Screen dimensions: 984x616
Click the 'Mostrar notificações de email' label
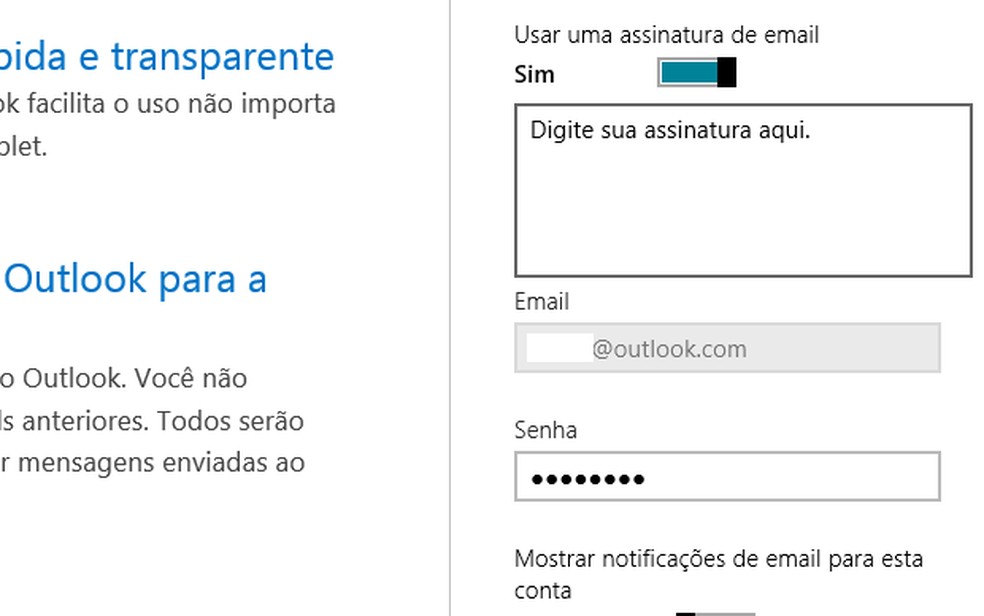click(x=718, y=558)
